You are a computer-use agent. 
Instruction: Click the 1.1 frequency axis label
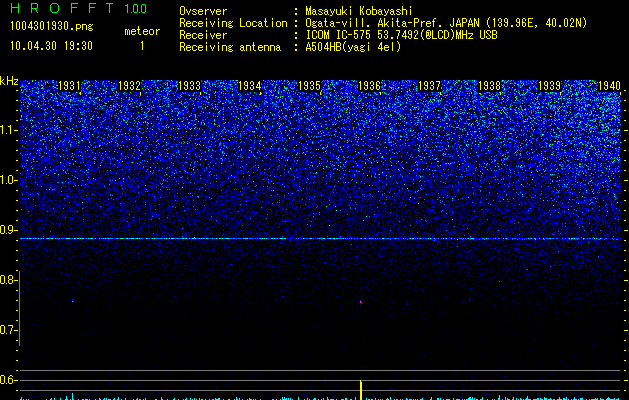8,130
